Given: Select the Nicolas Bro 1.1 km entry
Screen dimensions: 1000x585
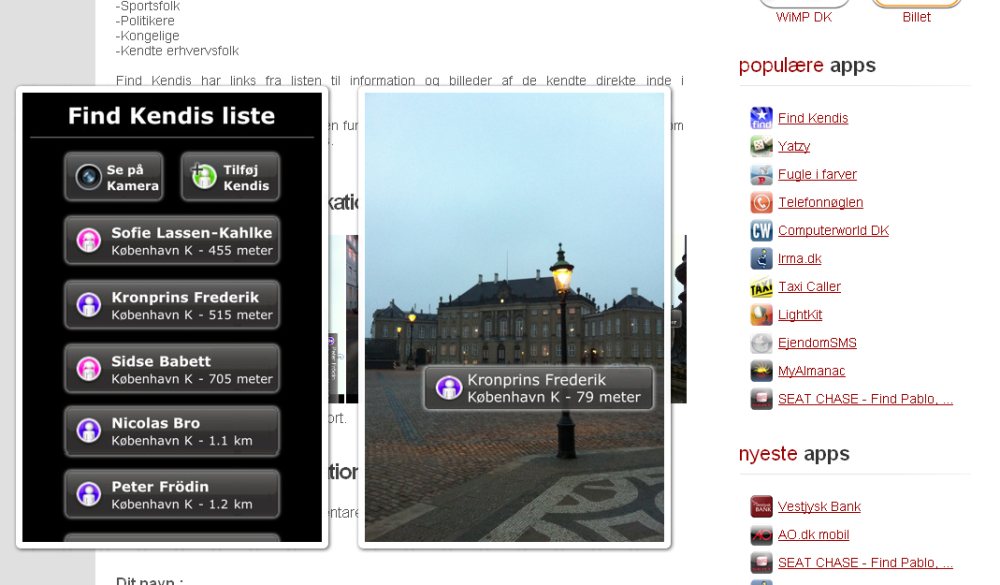Looking at the screenshot, I should point(172,431).
